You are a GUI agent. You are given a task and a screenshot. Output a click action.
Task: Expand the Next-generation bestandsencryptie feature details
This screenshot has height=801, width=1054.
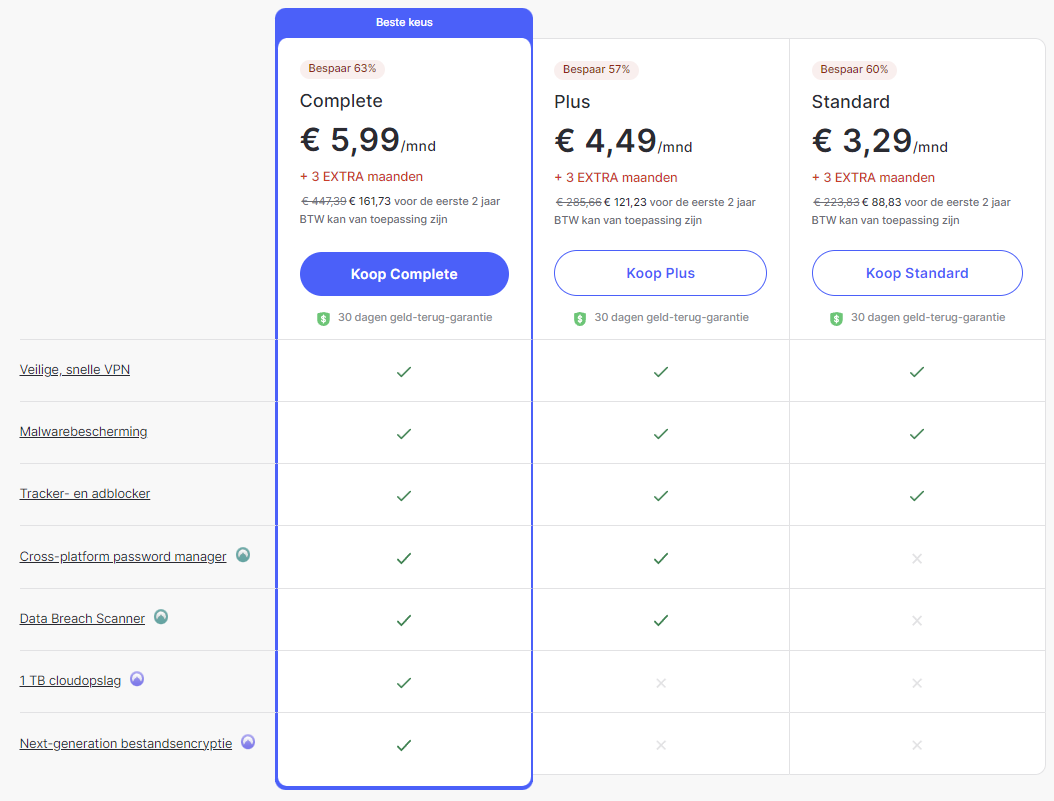[x=127, y=743]
